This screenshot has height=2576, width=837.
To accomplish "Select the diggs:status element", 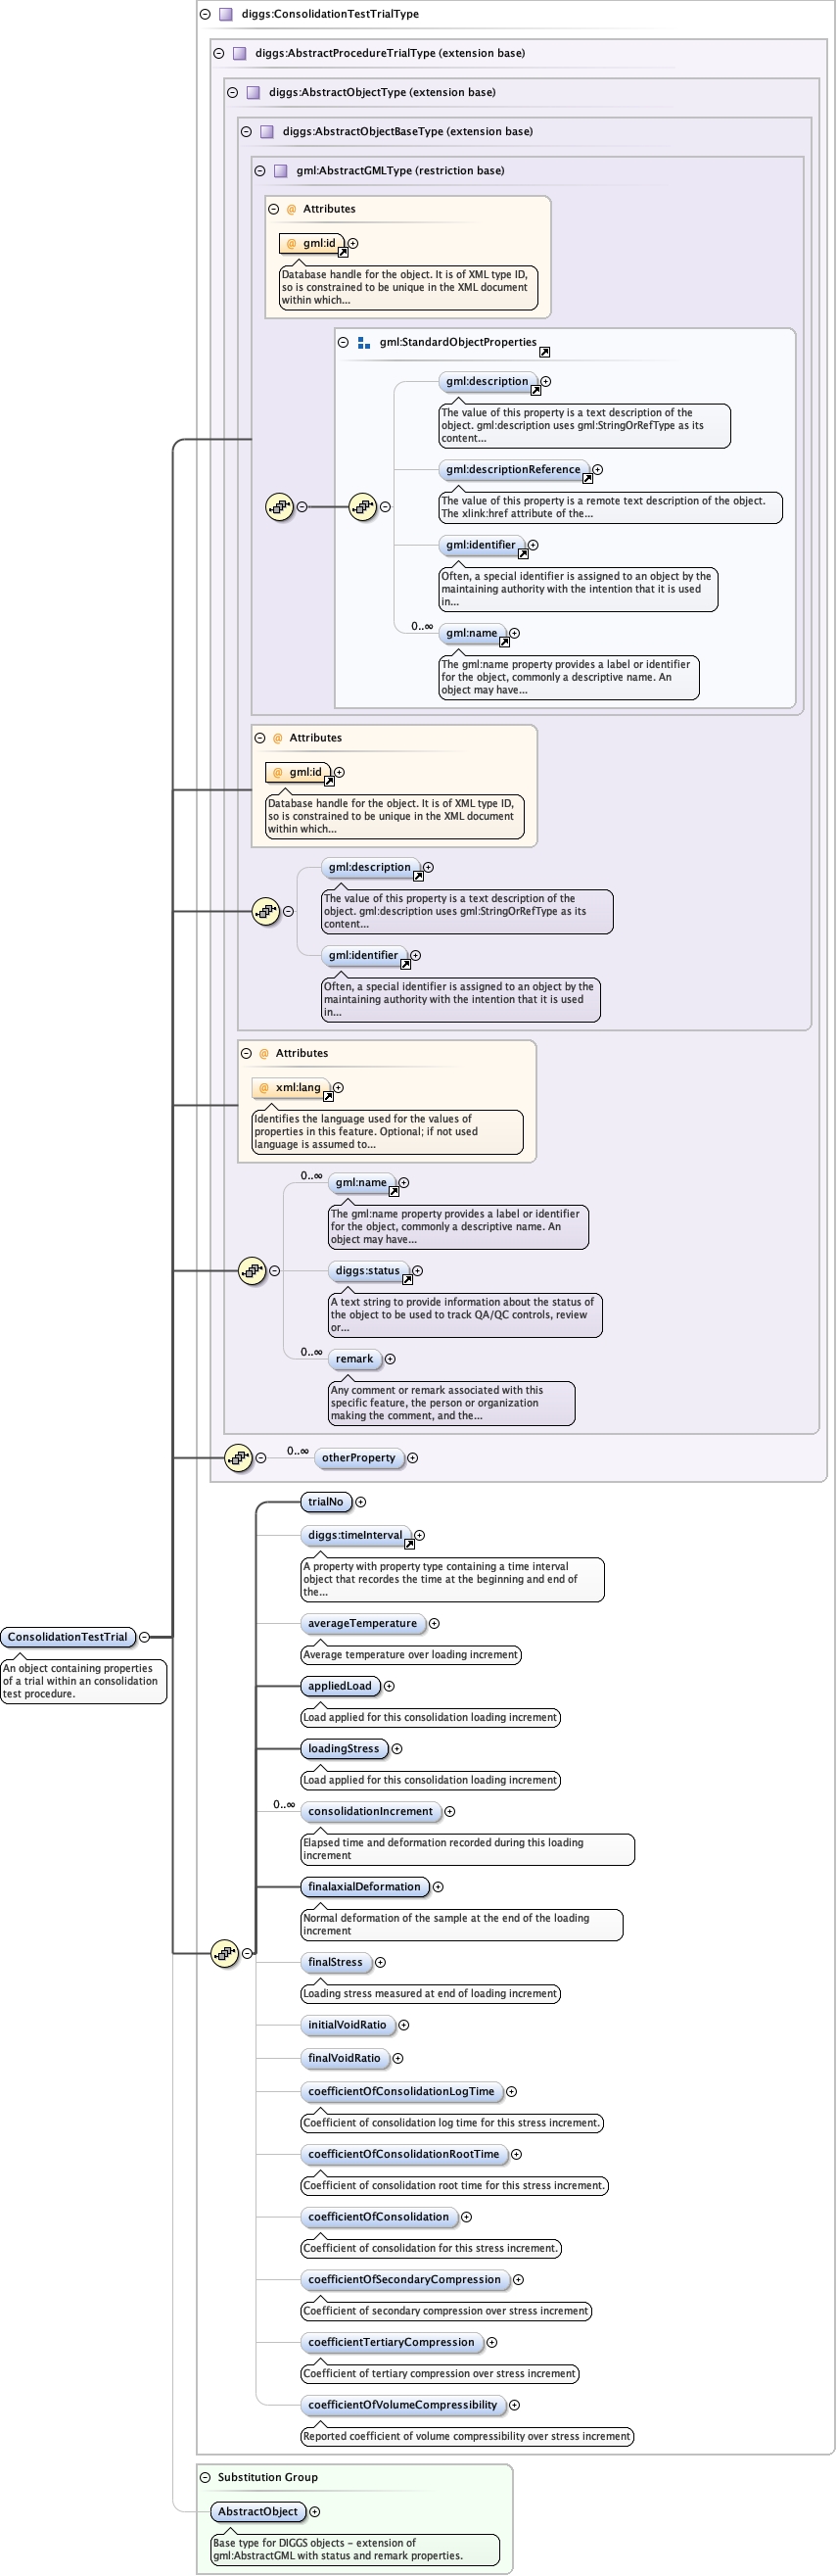I will coord(367,1271).
